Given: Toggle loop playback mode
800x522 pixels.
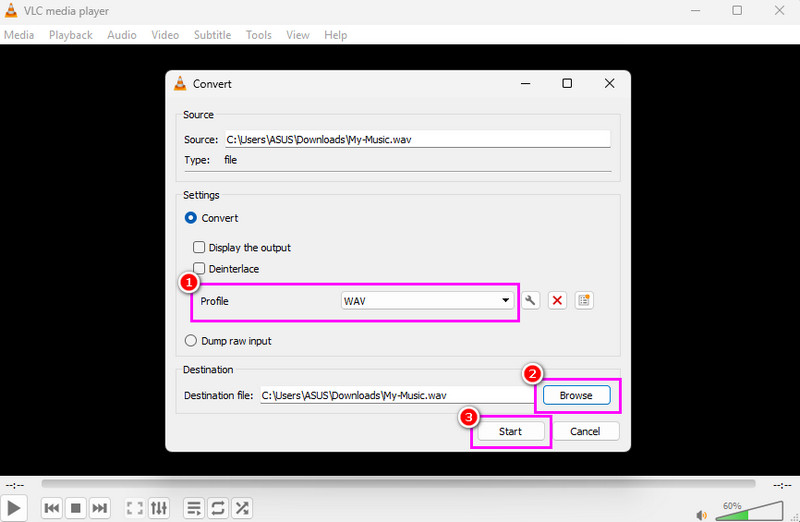Looking at the screenshot, I should tap(218, 508).
